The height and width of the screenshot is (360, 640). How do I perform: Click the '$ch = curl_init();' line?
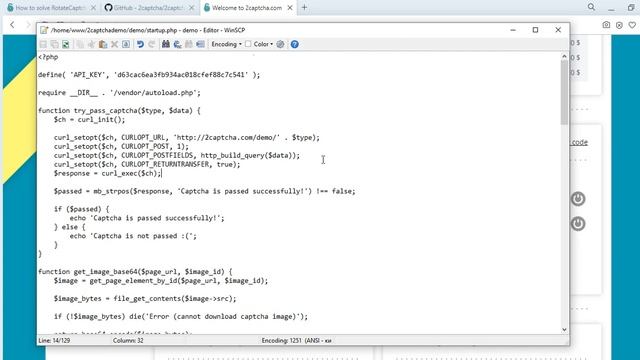(89, 120)
